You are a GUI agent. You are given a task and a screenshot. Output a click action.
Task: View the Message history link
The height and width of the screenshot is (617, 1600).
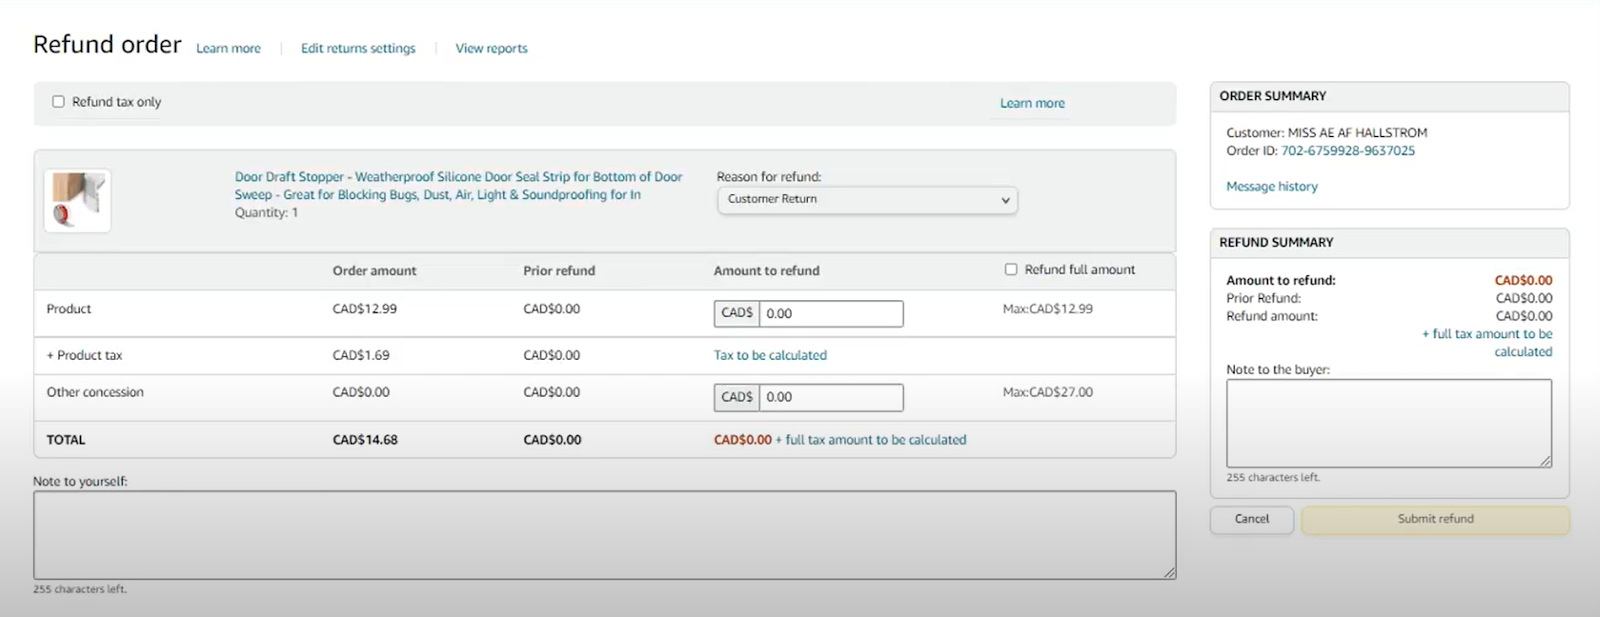pos(1272,187)
